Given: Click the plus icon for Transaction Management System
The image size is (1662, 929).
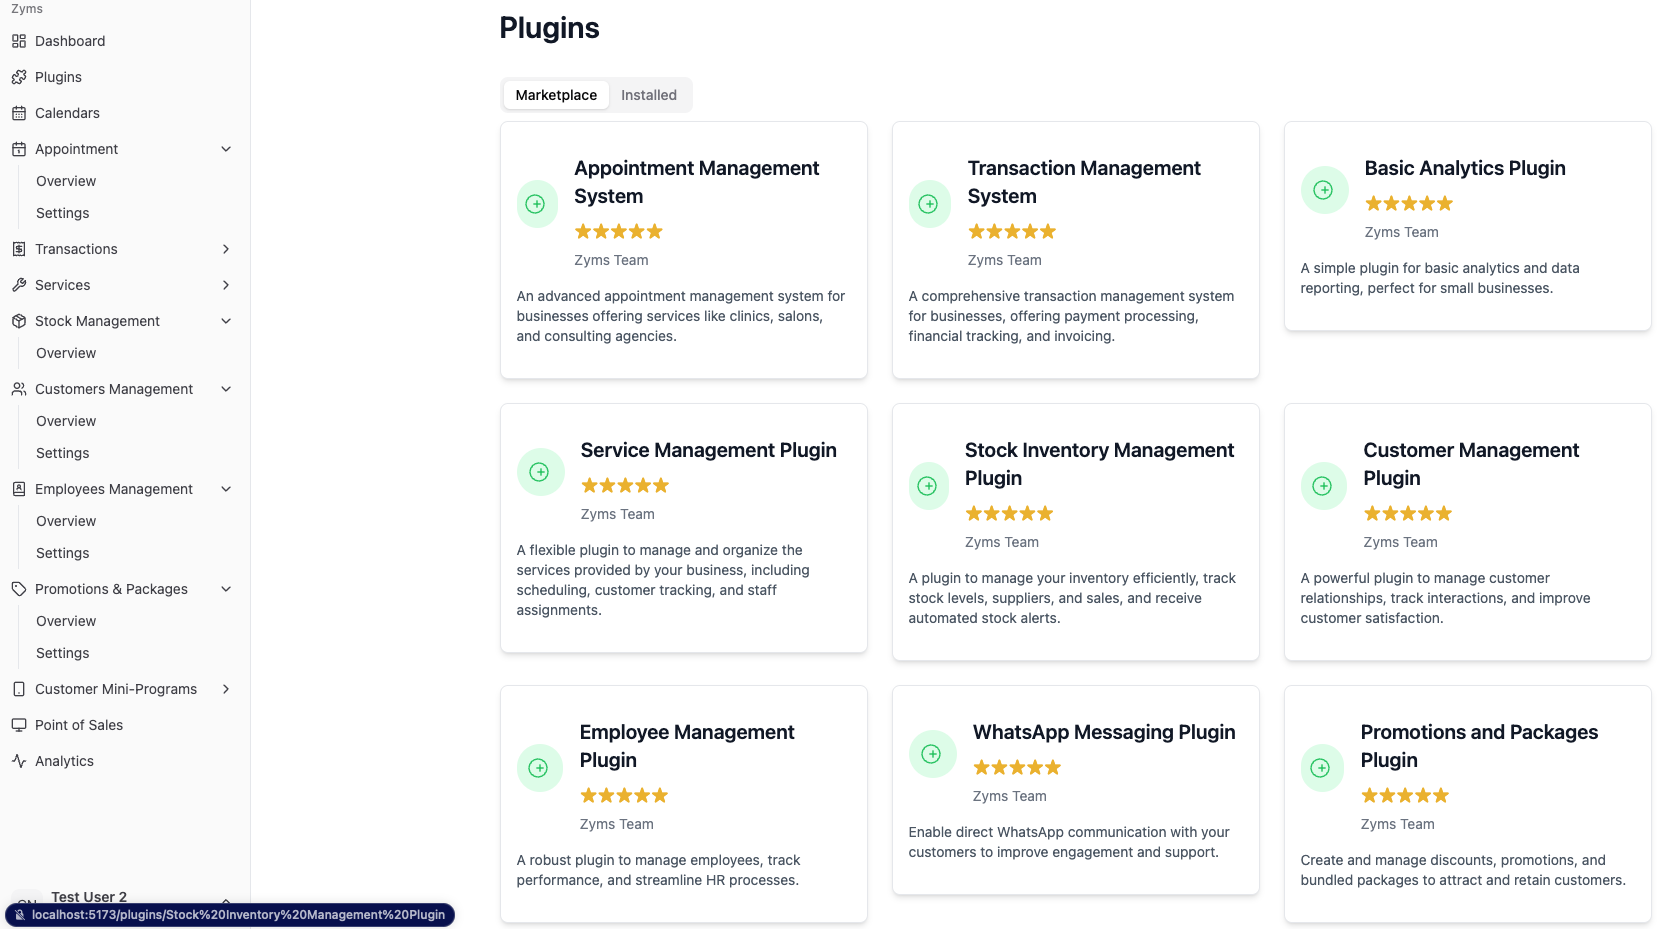Looking at the screenshot, I should 929,204.
